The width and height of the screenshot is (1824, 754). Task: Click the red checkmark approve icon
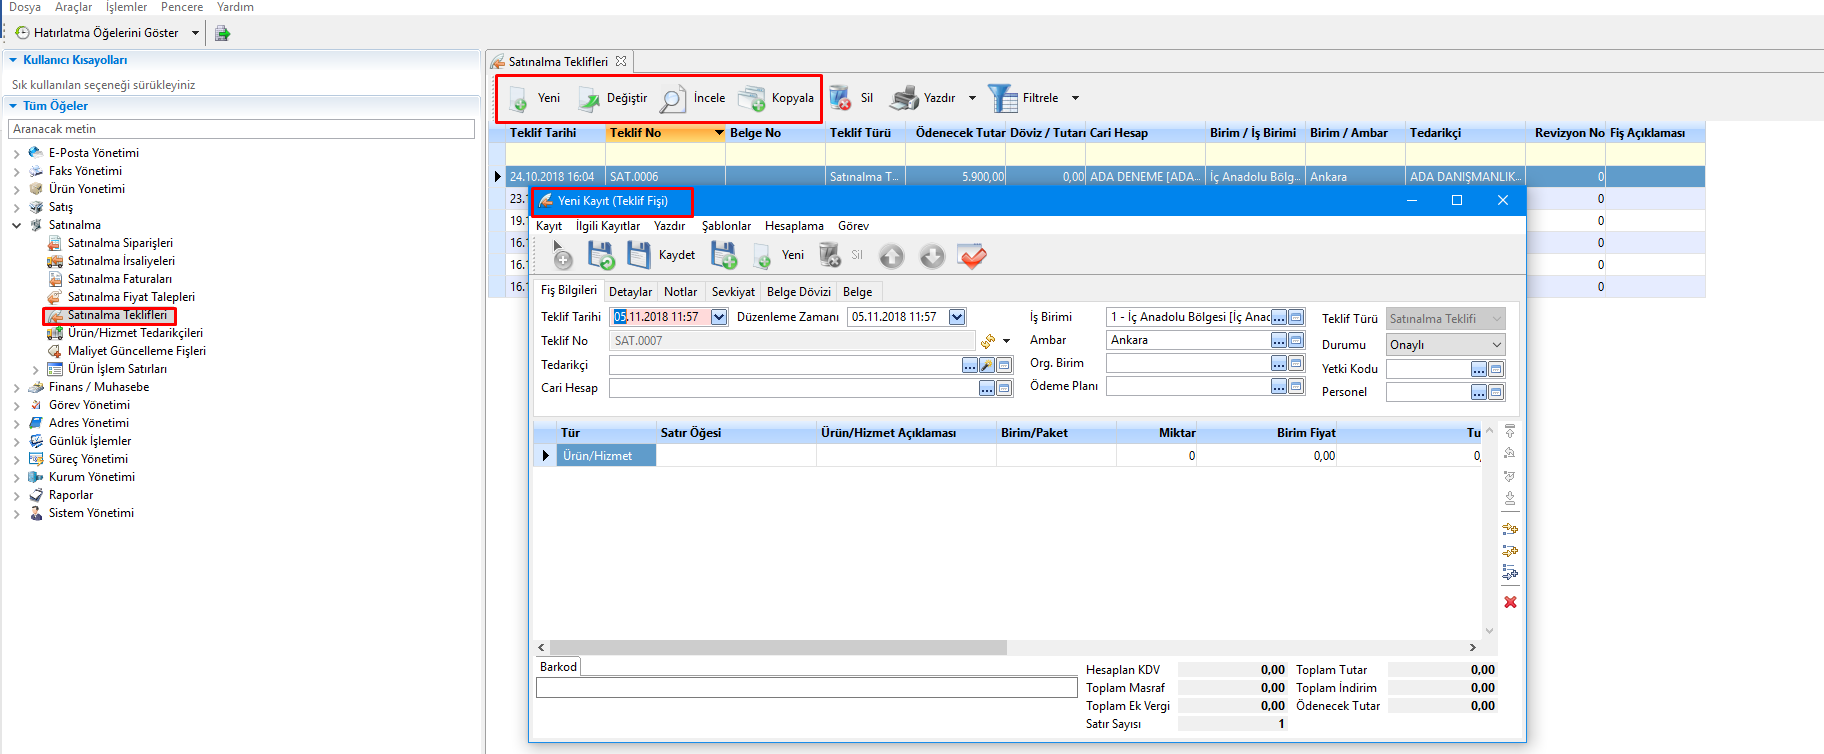coord(971,256)
